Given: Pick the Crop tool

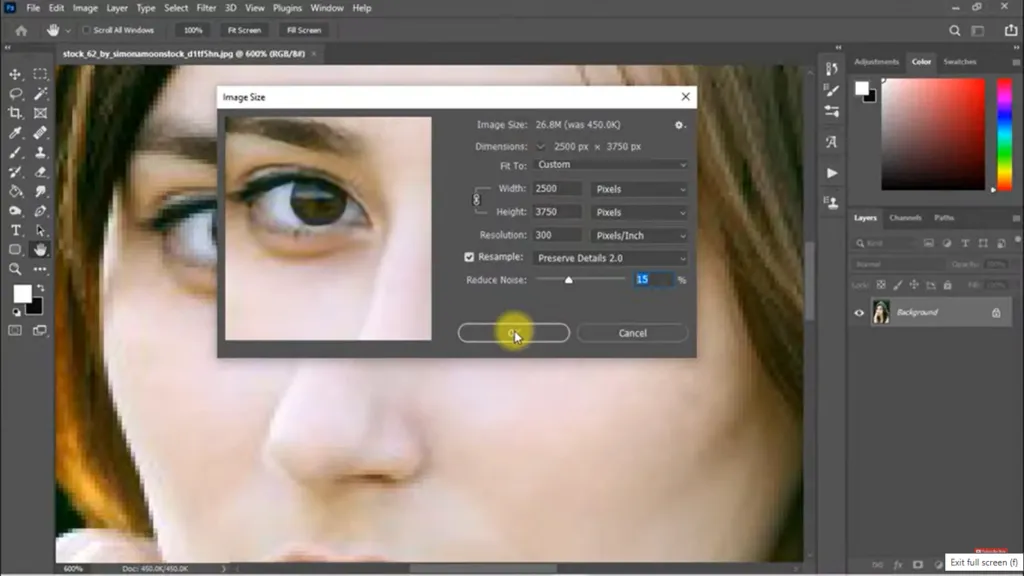Looking at the screenshot, I should [16, 113].
